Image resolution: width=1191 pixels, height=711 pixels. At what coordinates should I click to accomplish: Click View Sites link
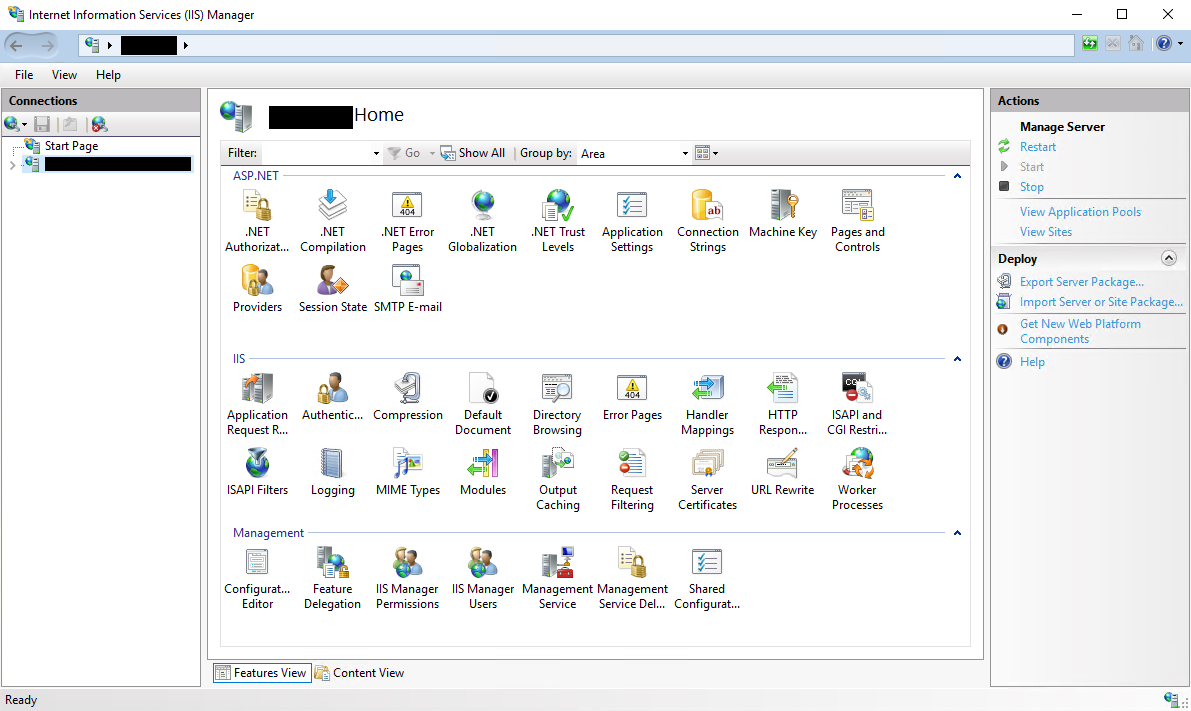click(x=1046, y=232)
